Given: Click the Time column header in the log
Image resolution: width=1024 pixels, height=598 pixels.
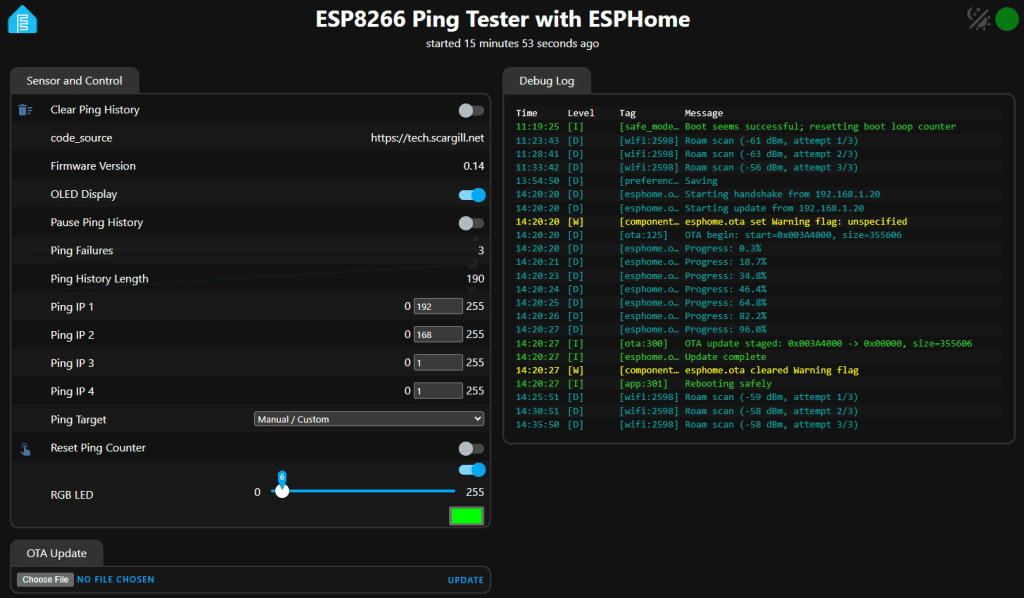Looking at the screenshot, I should pyautogui.click(x=526, y=113).
